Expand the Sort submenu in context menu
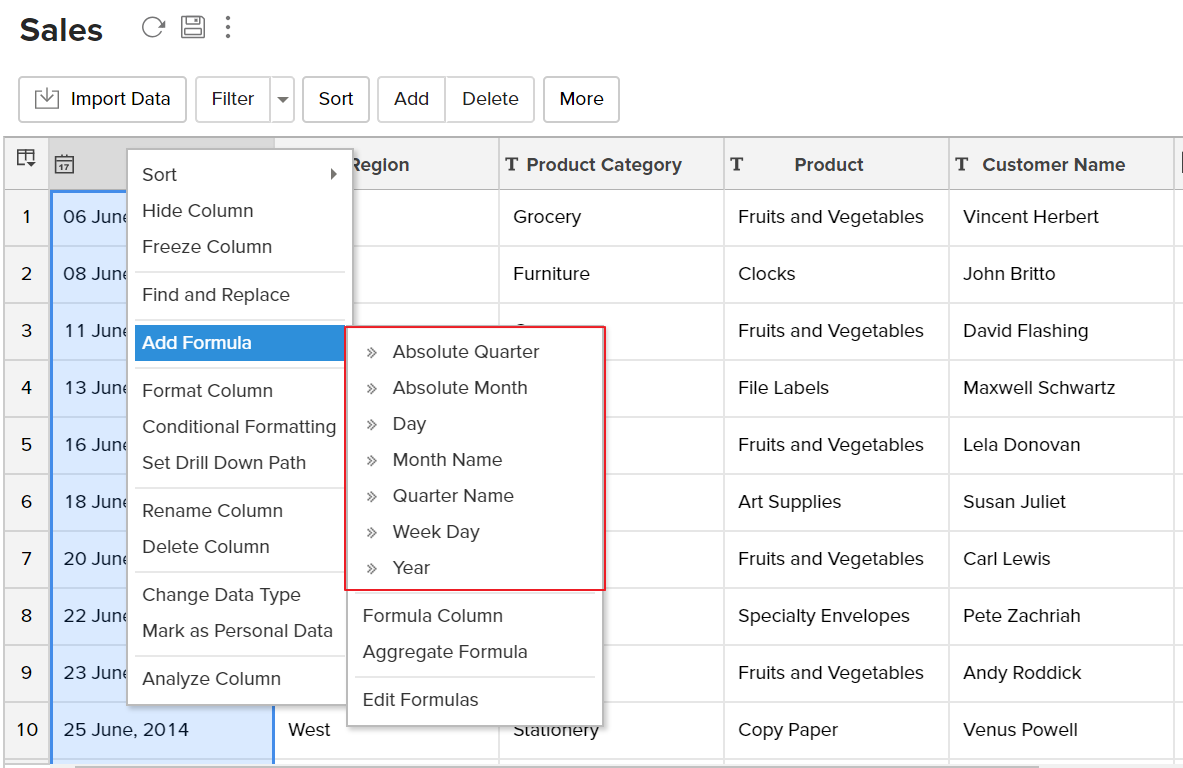This screenshot has height=768, width=1183. pos(240,175)
